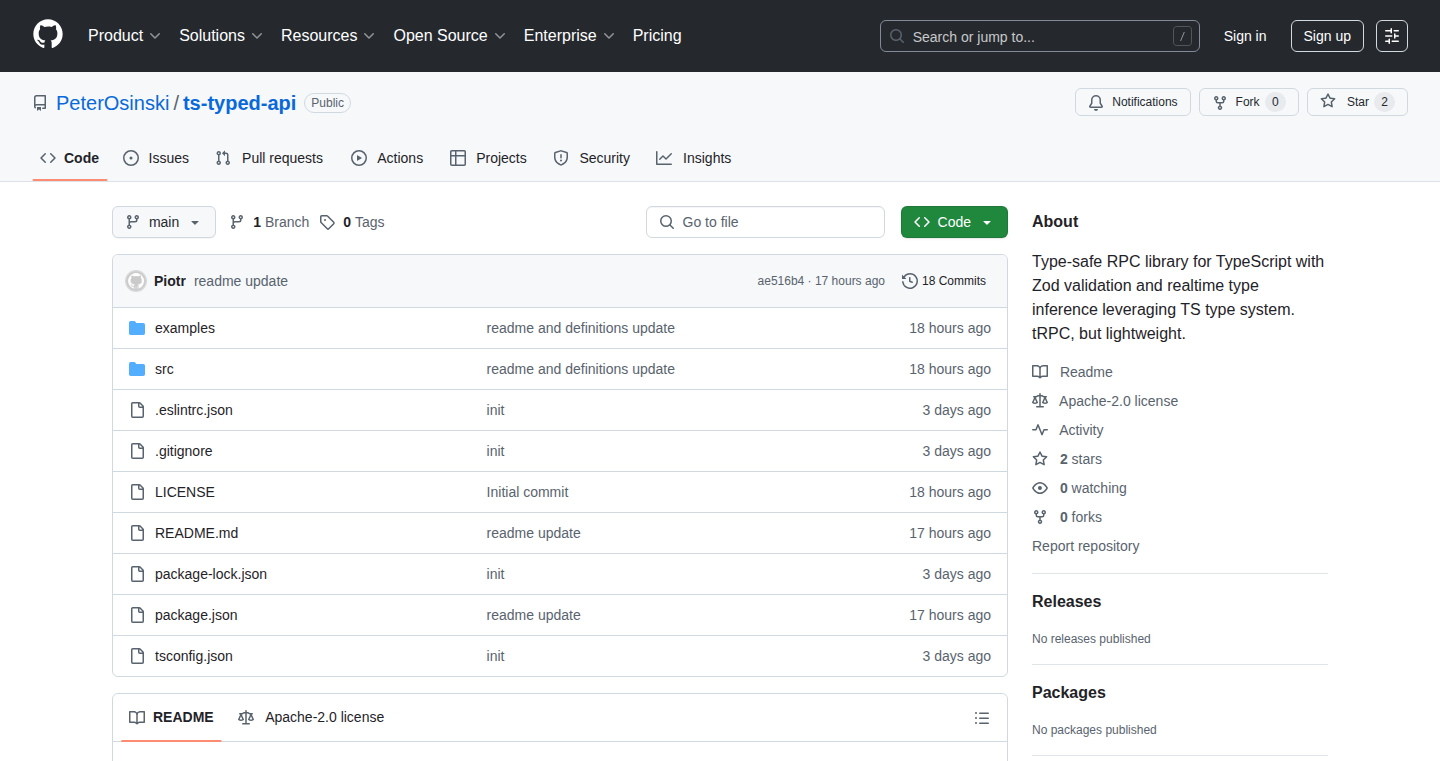The image size is (1440, 761).
Task: Switch to the Actions tab
Action: pyautogui.click(x=387, y=158)
